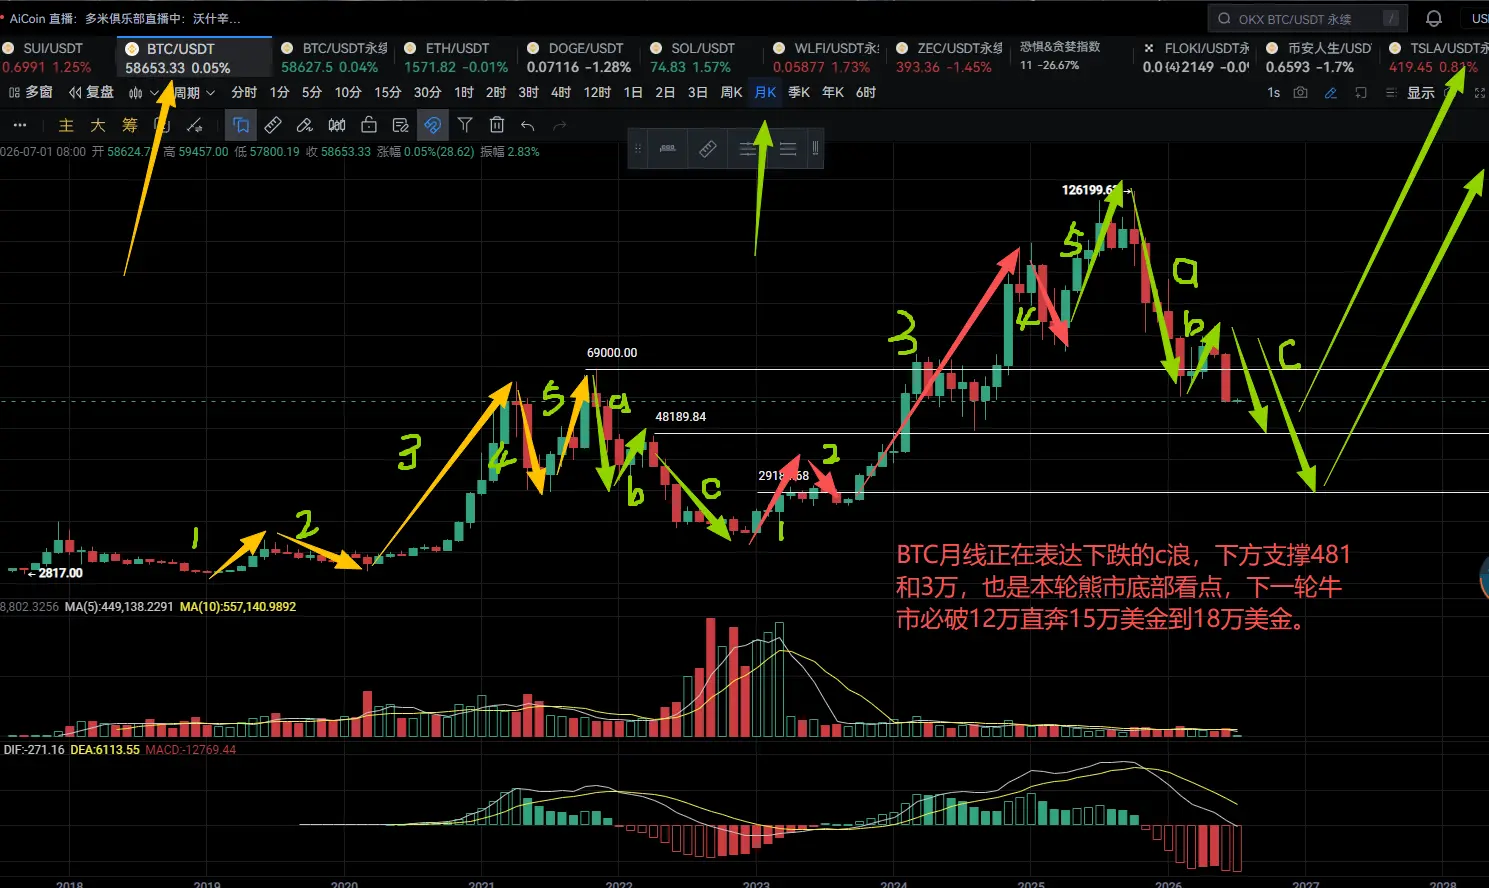Toggle the 主 main indicator

66,125
